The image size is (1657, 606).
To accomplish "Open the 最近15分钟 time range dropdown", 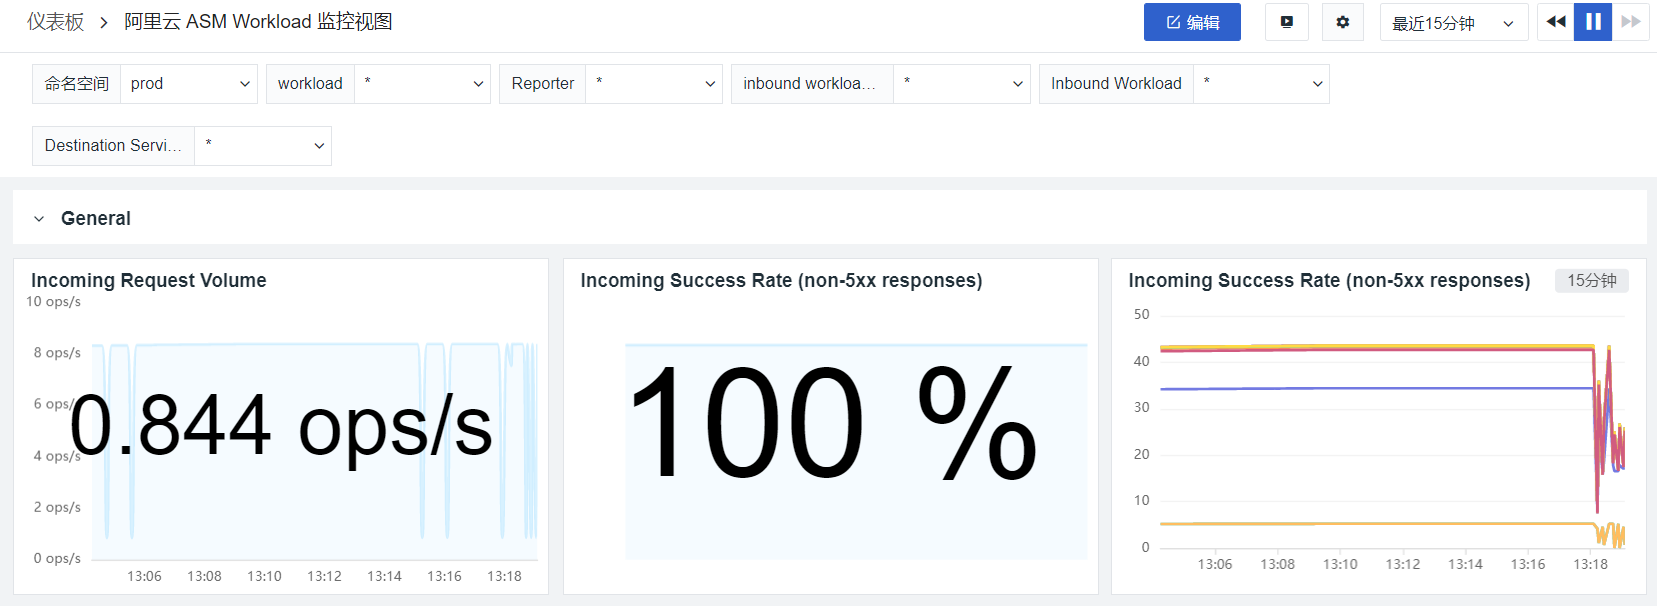I will [1453, 23].
